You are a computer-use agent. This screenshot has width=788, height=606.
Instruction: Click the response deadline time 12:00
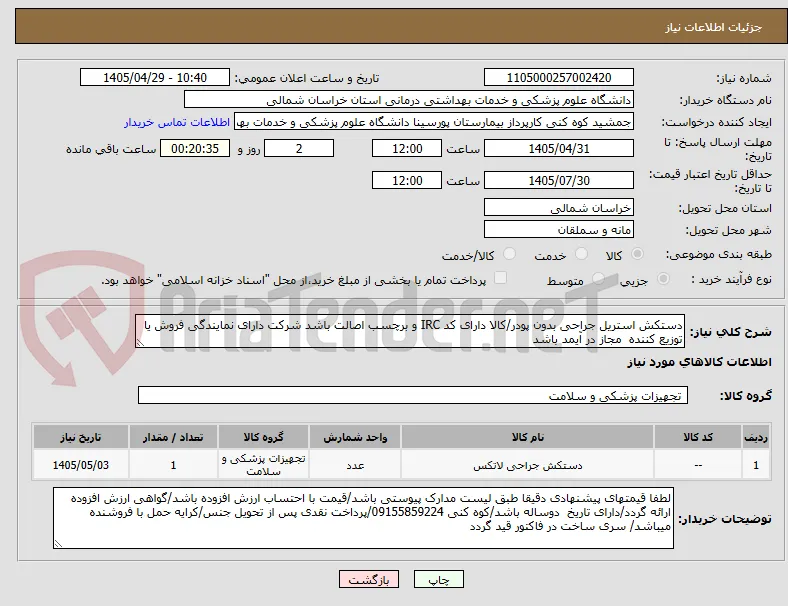pos(407,148)
